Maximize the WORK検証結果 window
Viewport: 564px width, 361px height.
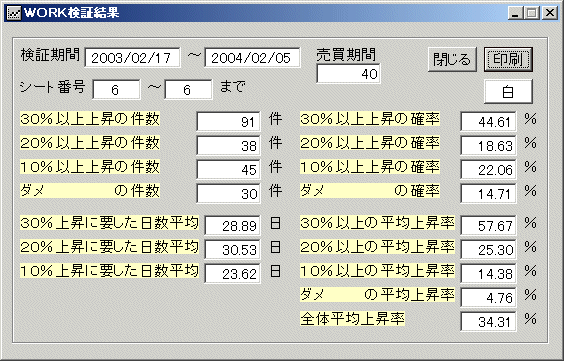(532, 13)
